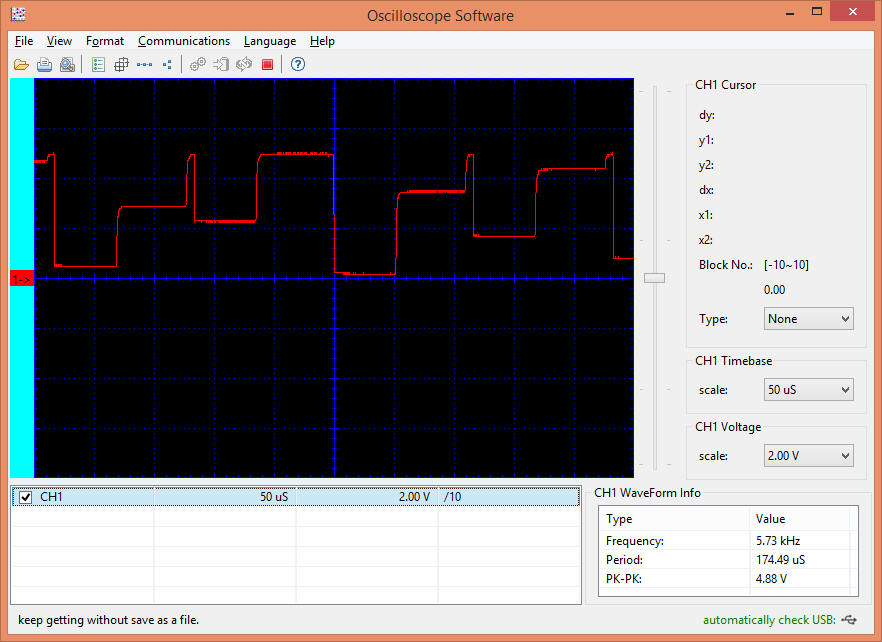Toggle the grid display icon
Image resolution: width=882 pixels, height=642 pixels.
120,64
